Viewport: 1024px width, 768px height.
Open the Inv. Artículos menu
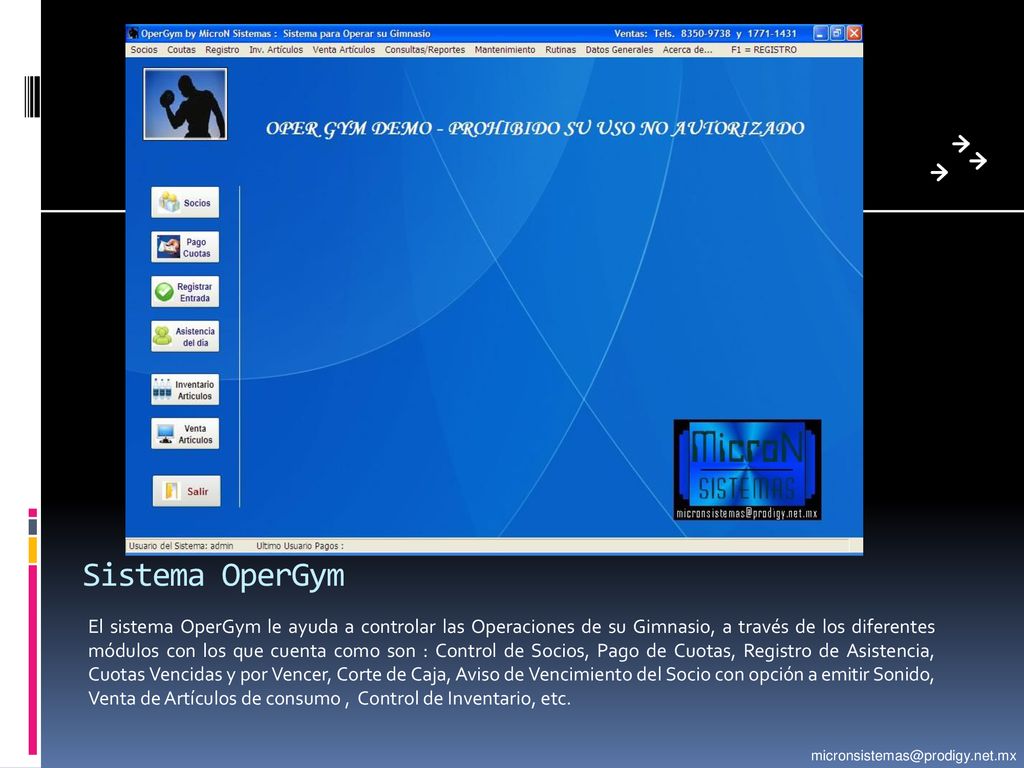click(276, 50)
